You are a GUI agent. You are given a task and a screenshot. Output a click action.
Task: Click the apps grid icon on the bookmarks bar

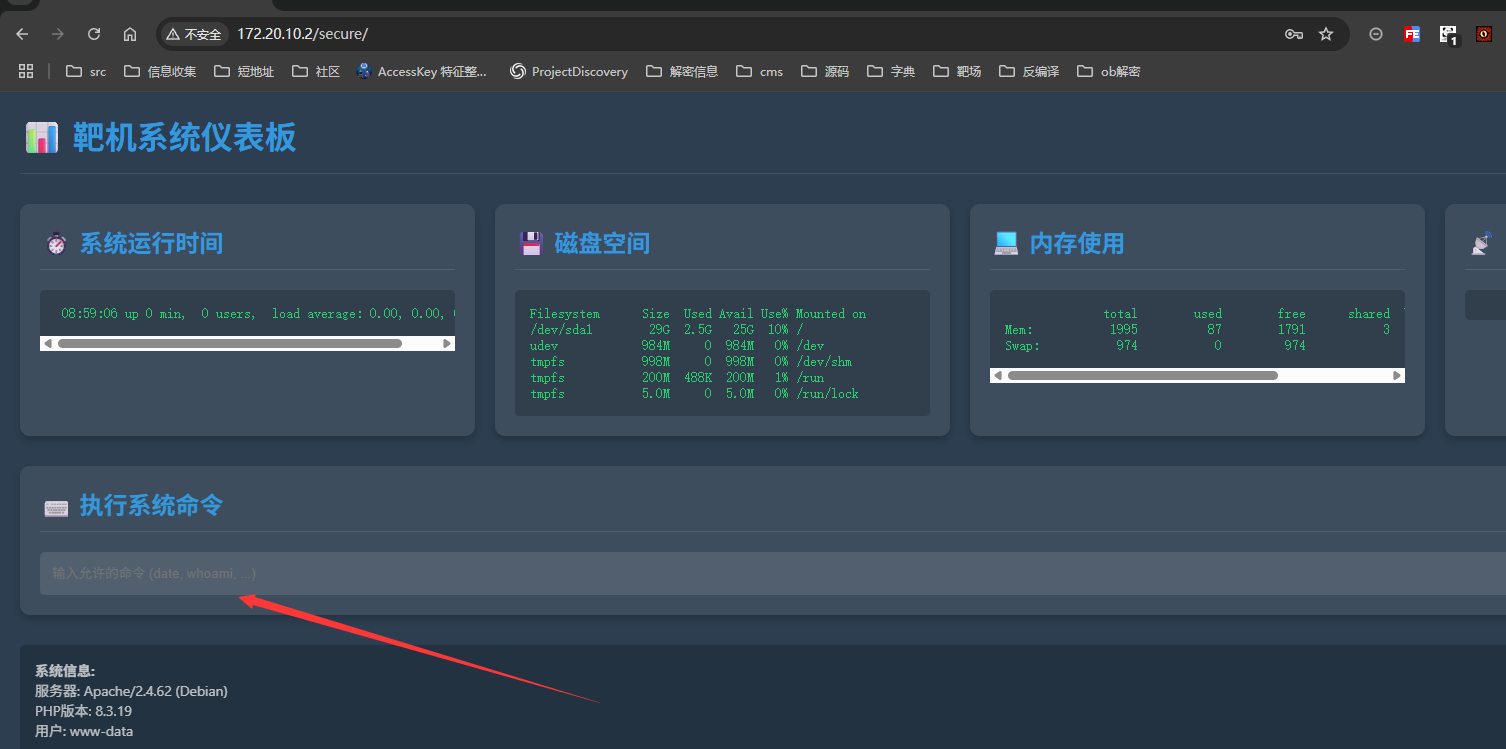point(25,71)
